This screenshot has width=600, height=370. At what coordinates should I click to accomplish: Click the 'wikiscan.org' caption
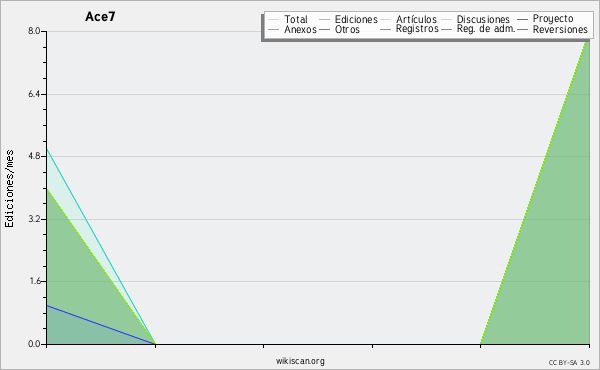300,361
